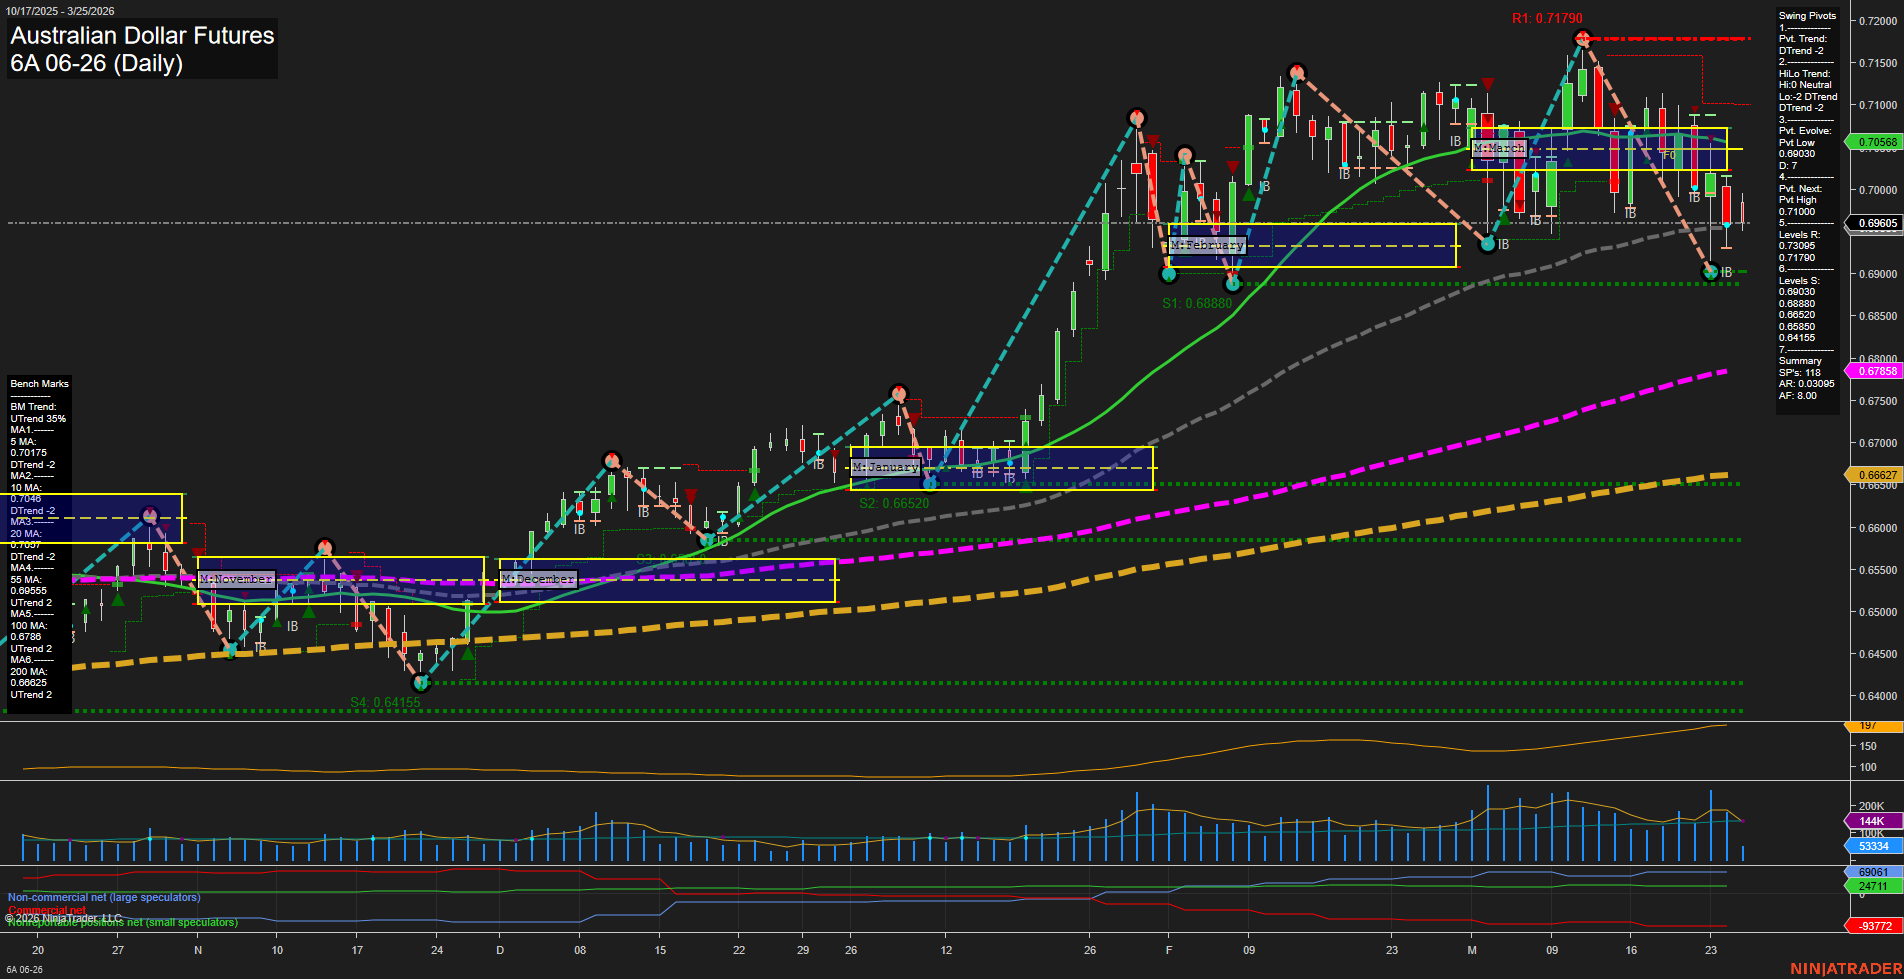This screenshot has width=1904, height=979.
Task: Click the orange 0.66627 moving average marker
Action: [x=1874, y=475]
